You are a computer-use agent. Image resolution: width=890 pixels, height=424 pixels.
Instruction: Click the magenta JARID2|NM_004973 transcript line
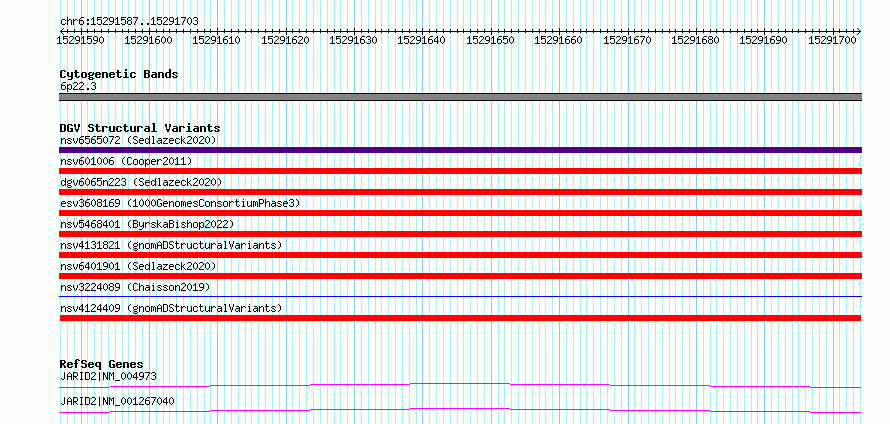(460, 385)
